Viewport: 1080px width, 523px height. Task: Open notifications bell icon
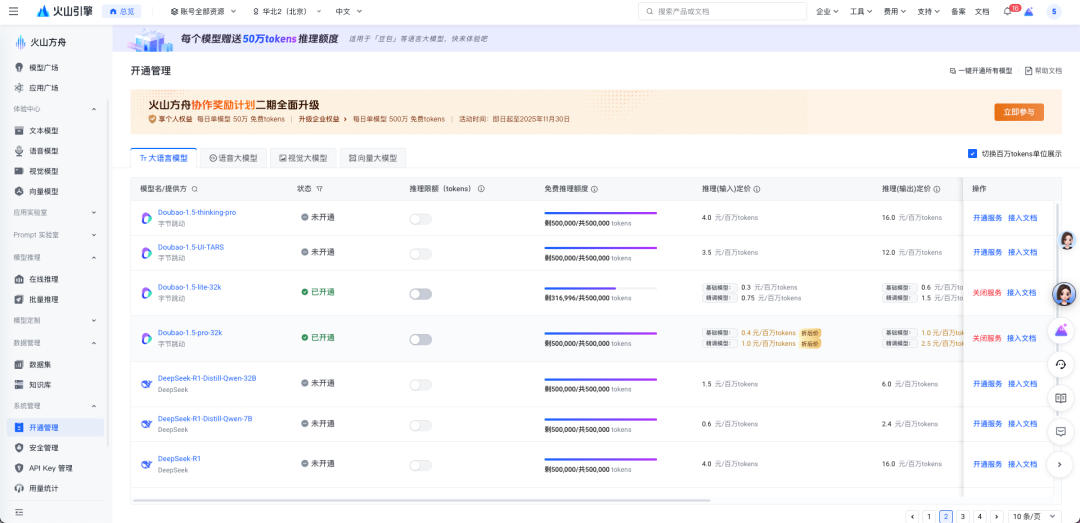[1006, 12]
